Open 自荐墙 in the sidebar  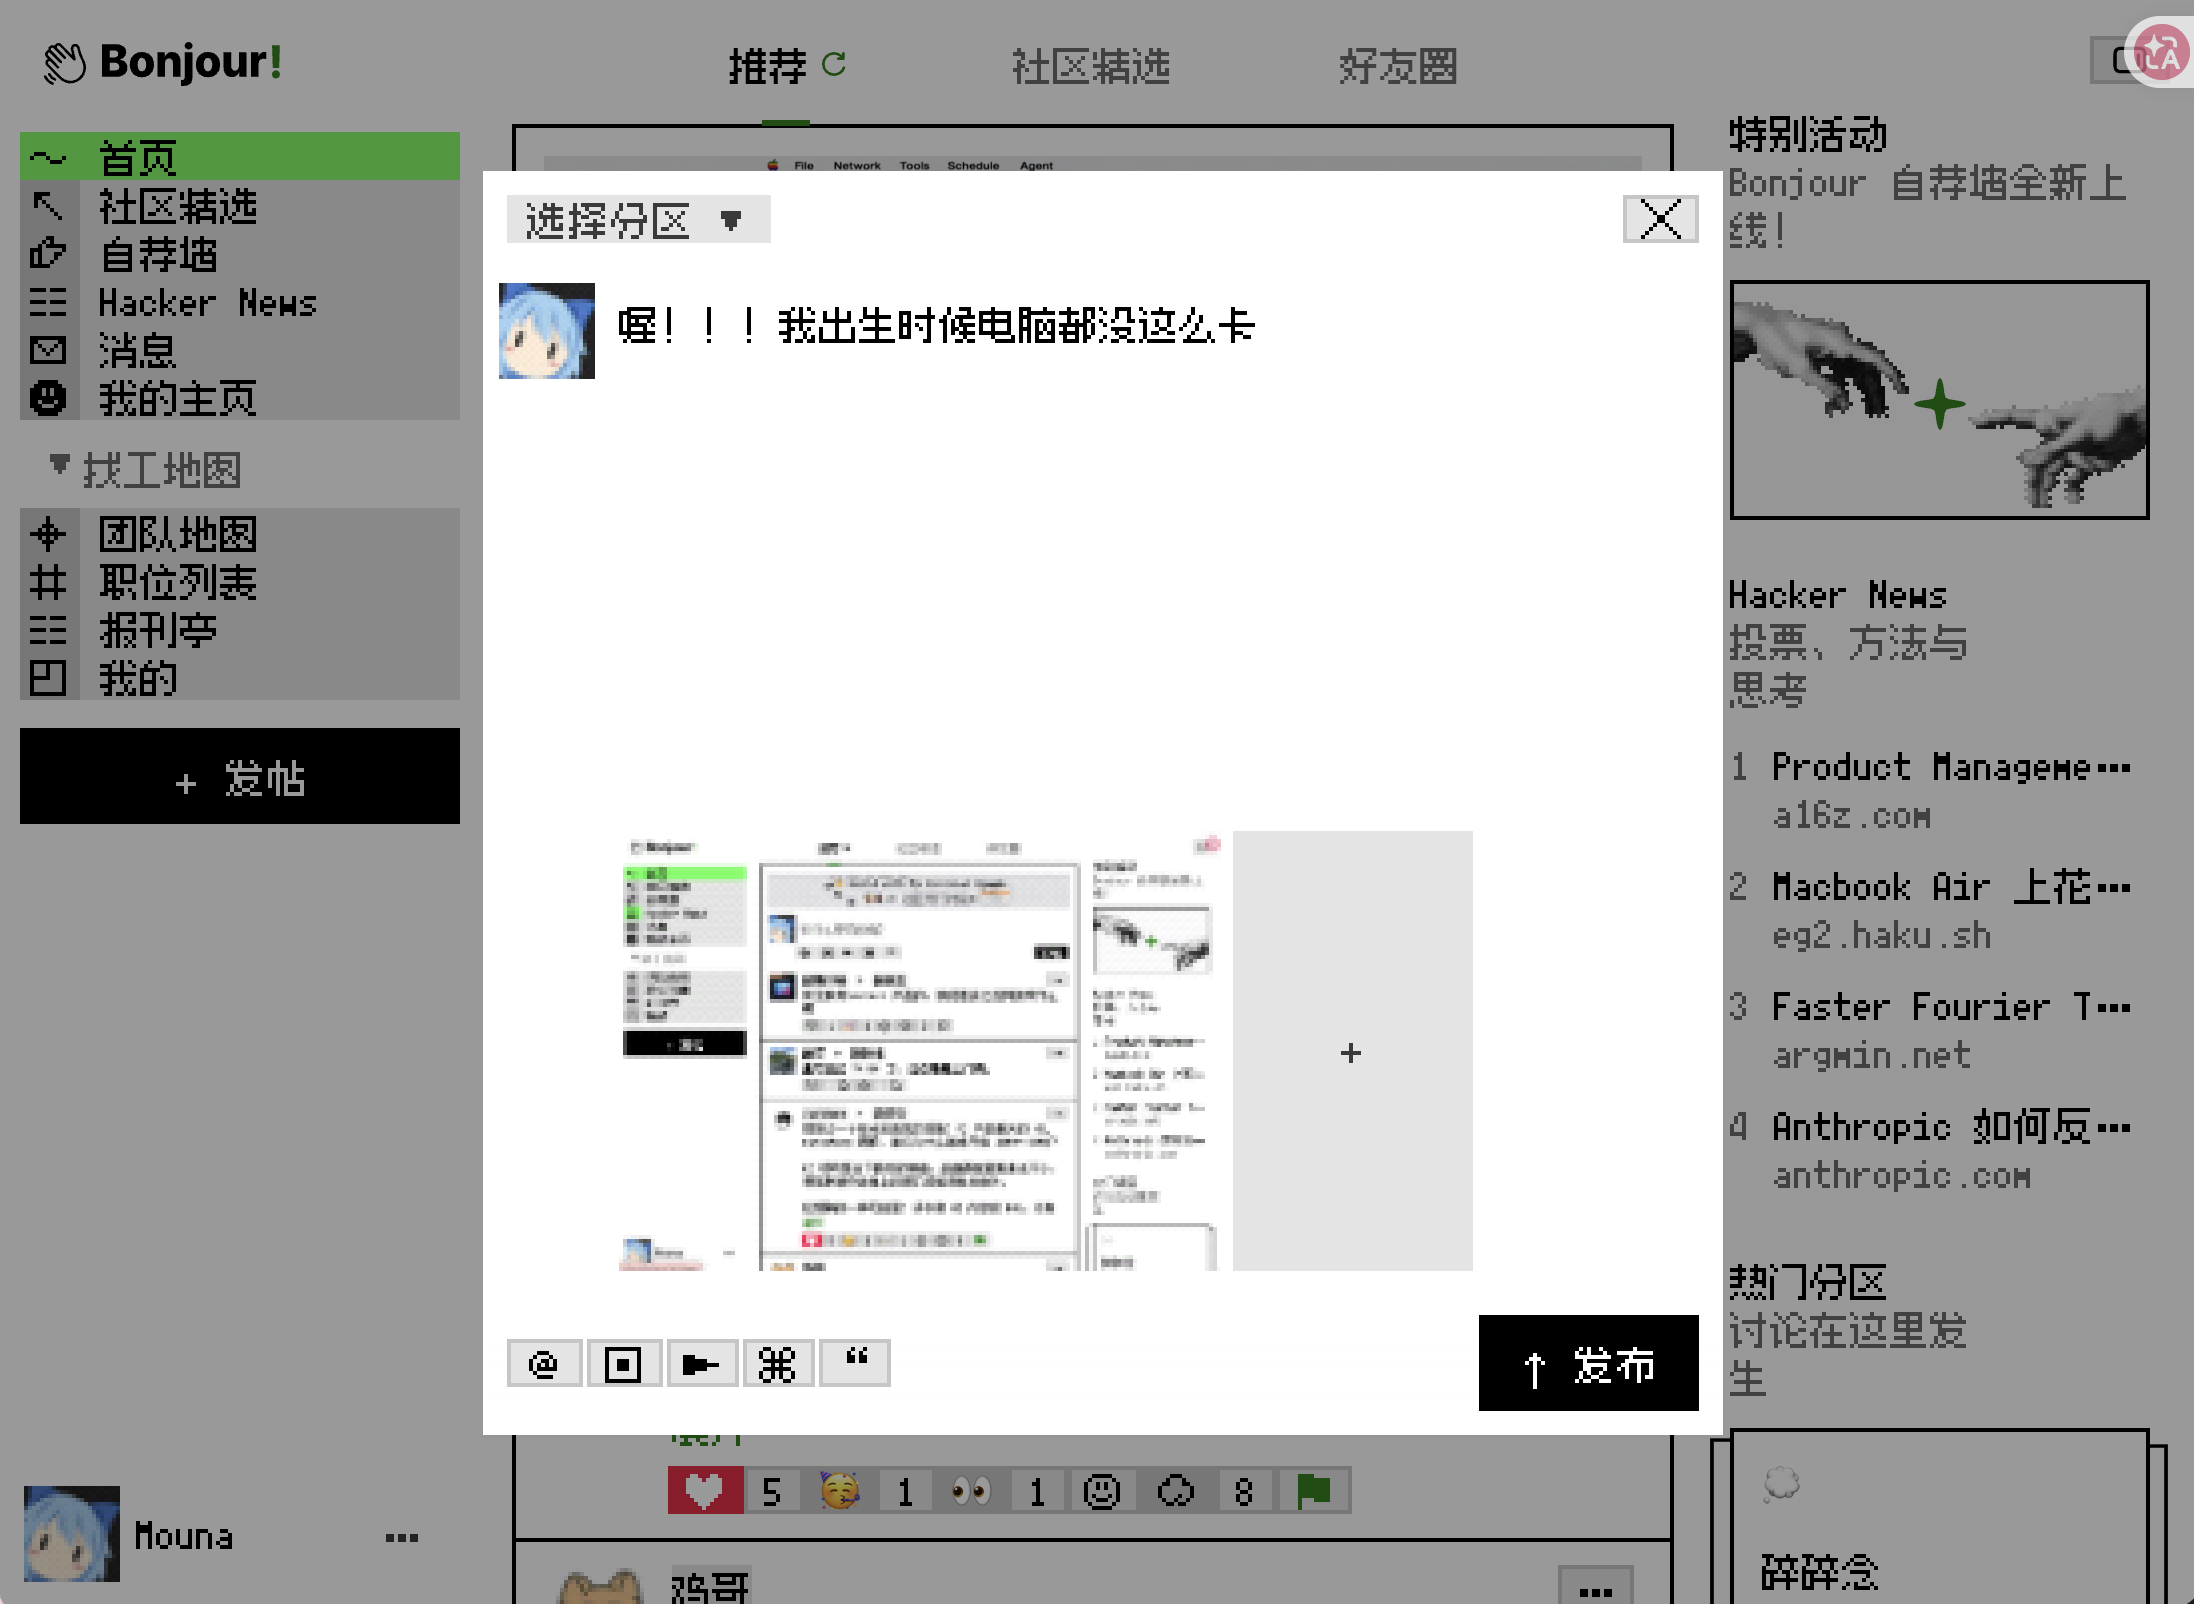(240, 254)
